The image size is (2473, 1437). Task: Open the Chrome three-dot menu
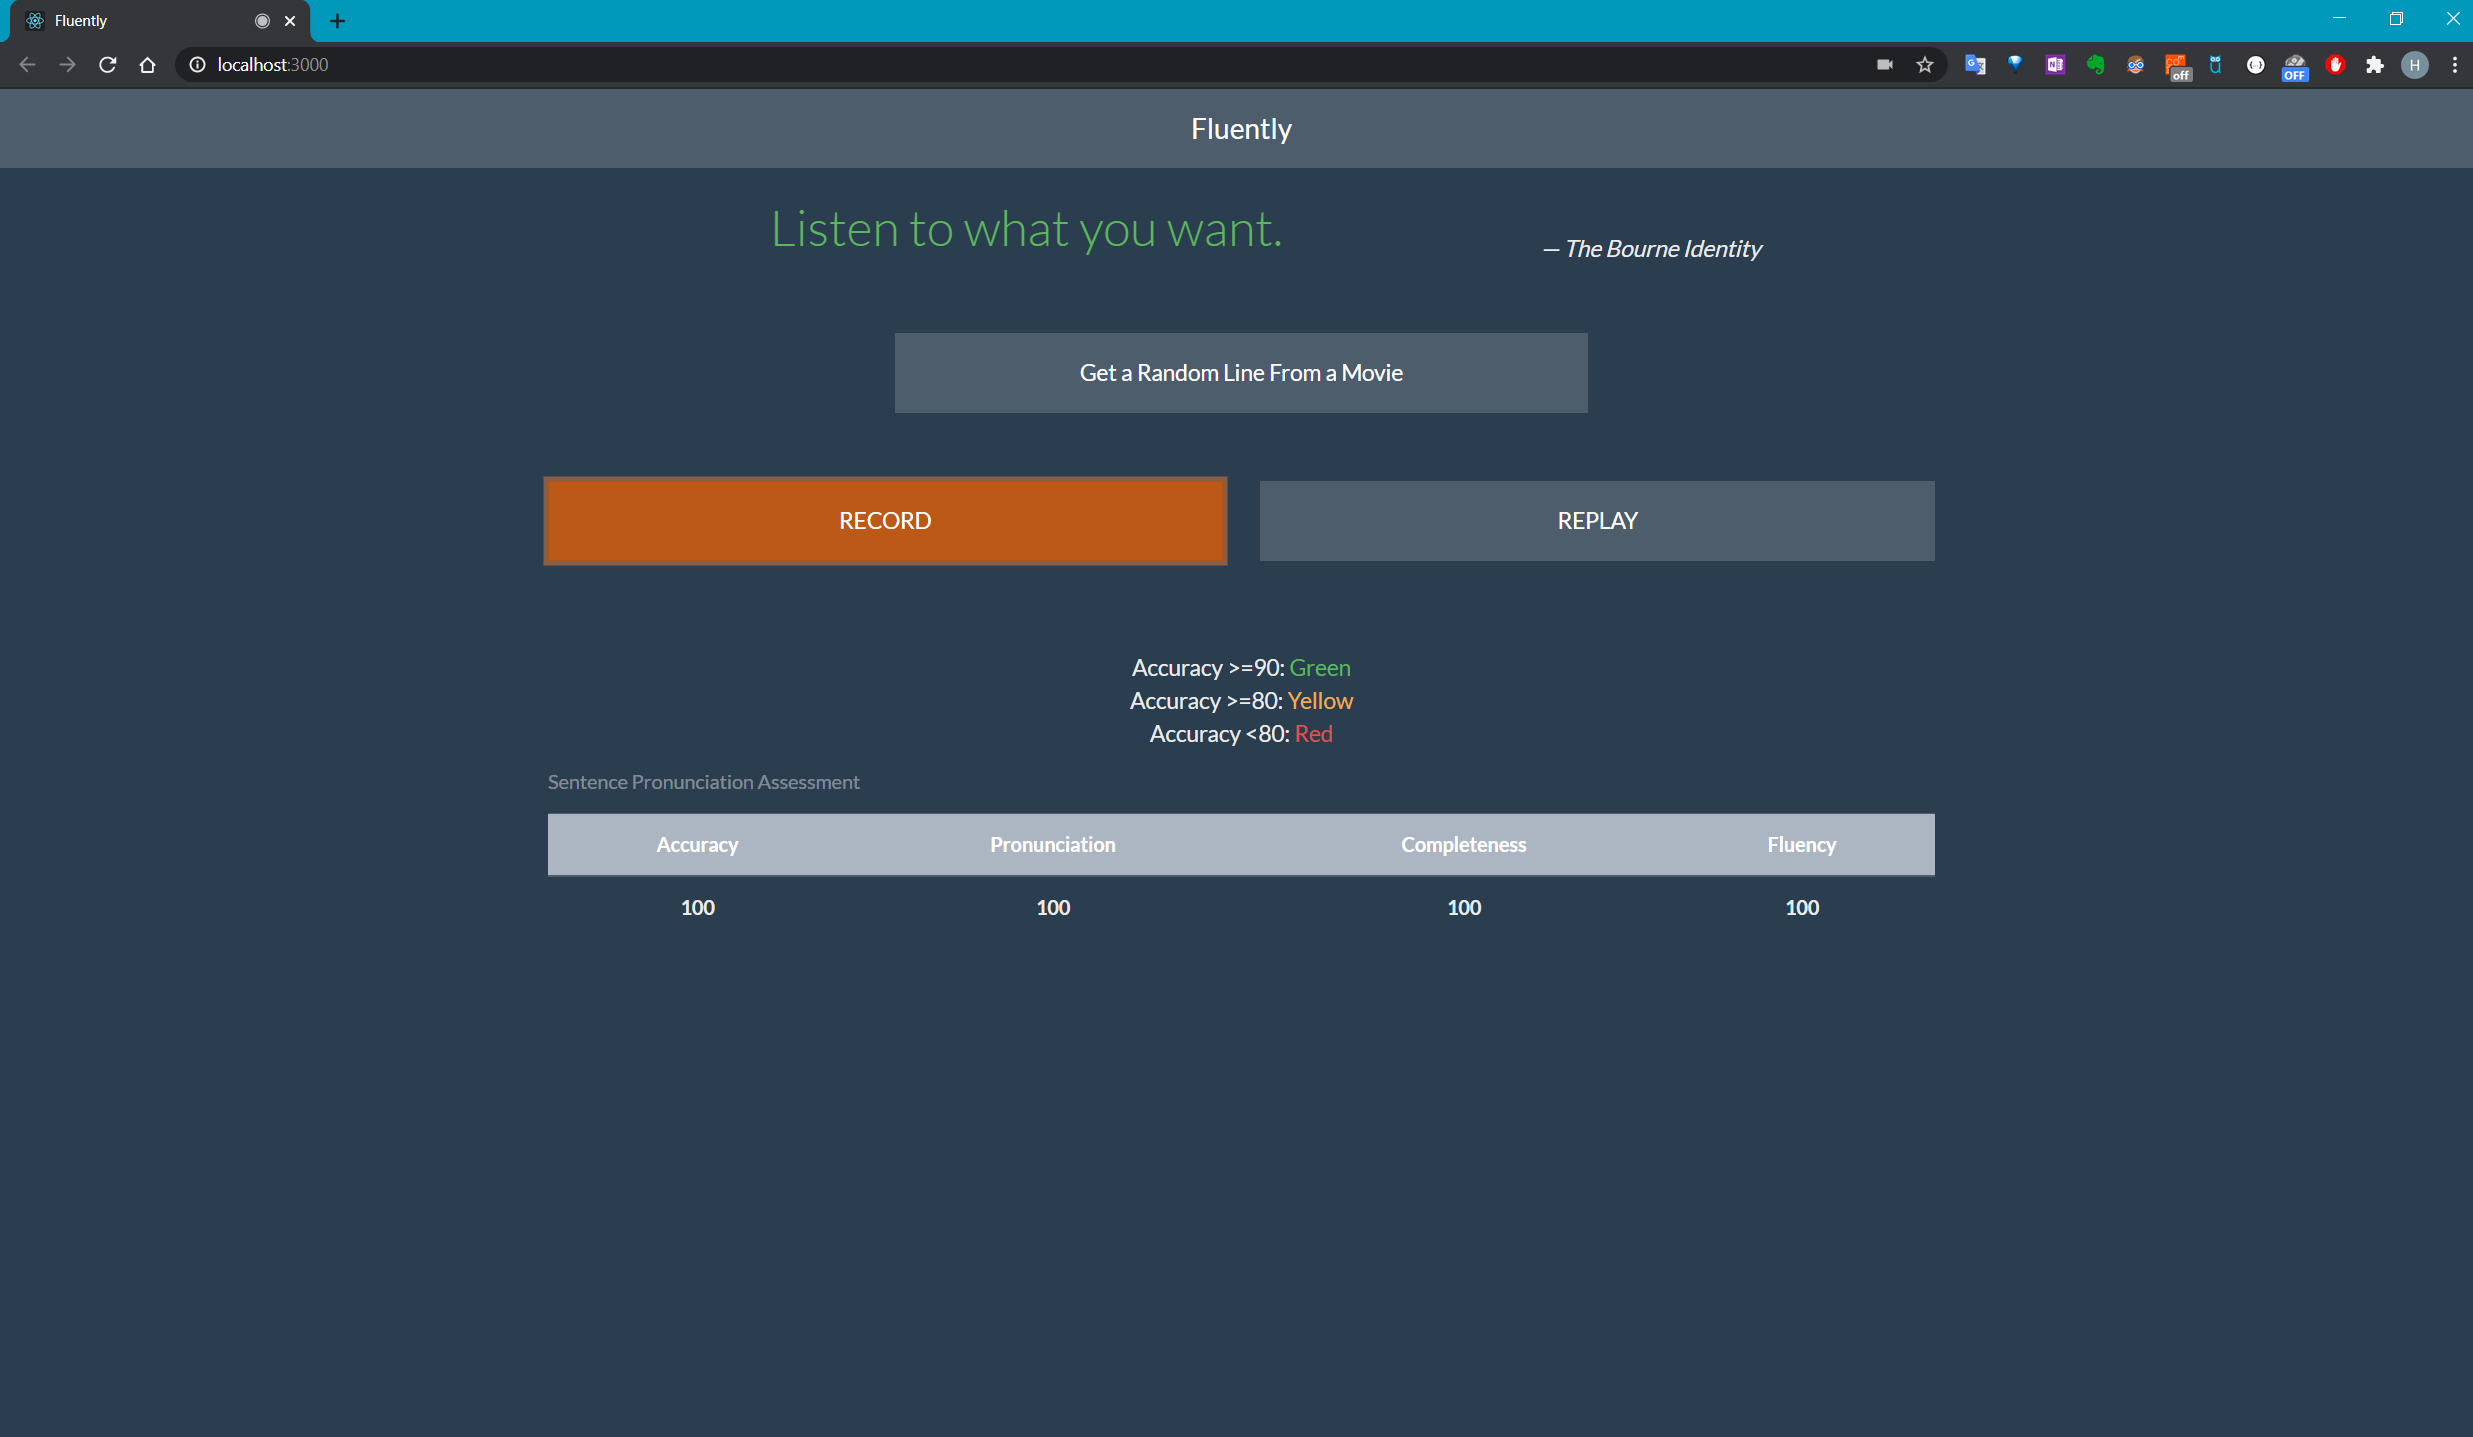pyautogui.click(x=2454, y=65)
